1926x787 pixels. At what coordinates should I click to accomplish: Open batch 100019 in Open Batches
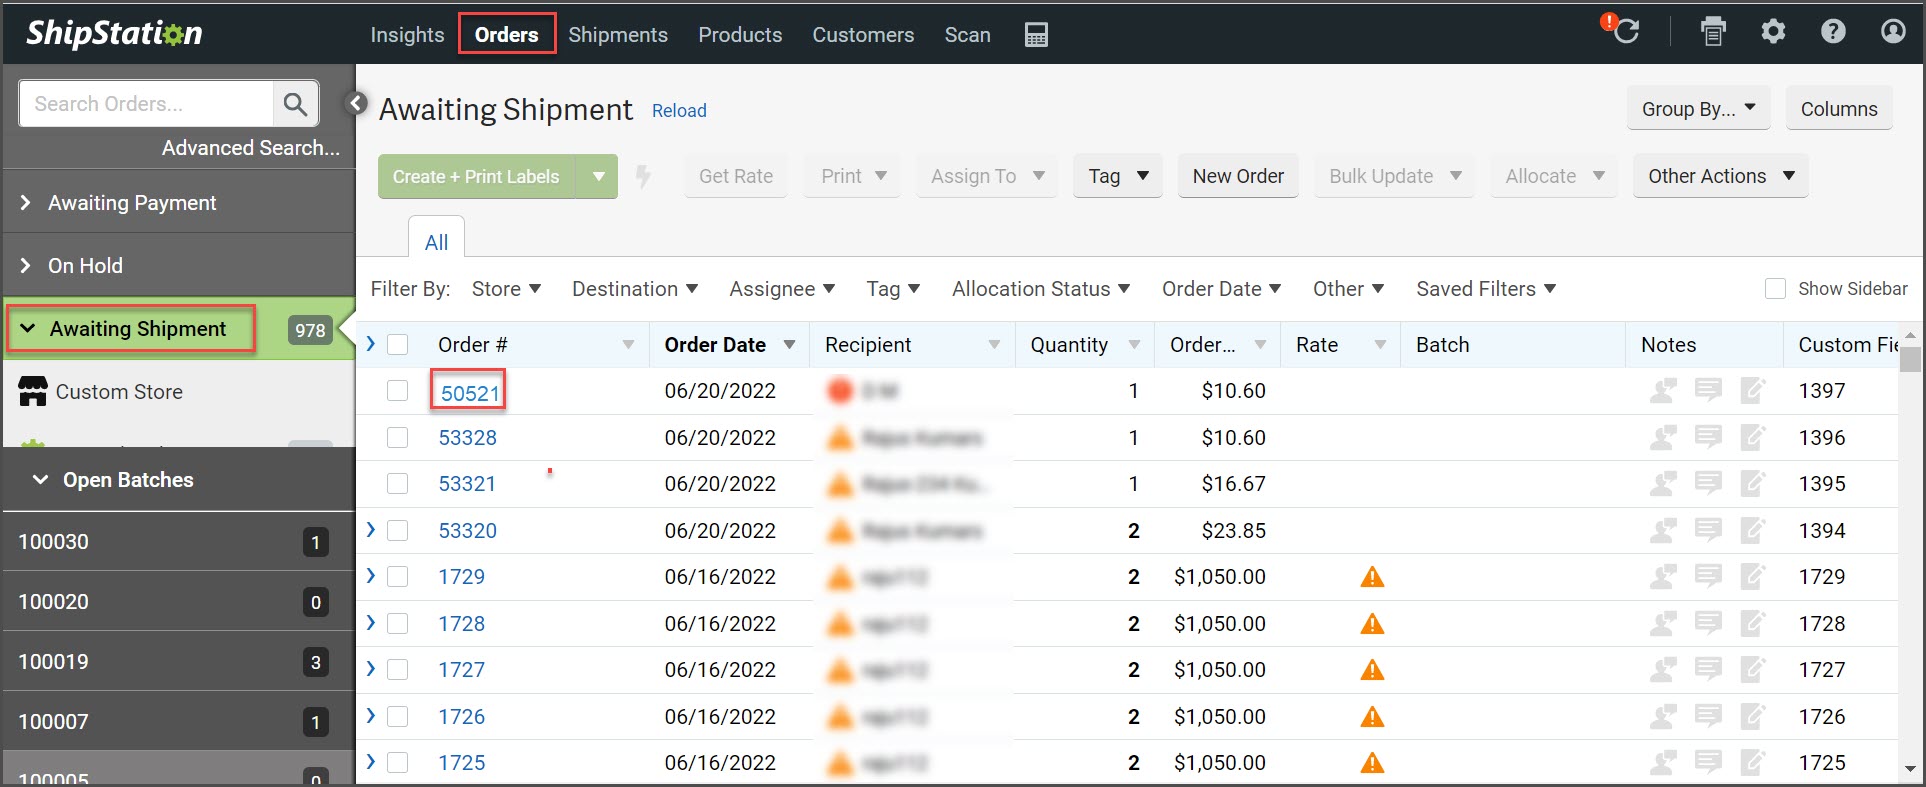(179, 662)
